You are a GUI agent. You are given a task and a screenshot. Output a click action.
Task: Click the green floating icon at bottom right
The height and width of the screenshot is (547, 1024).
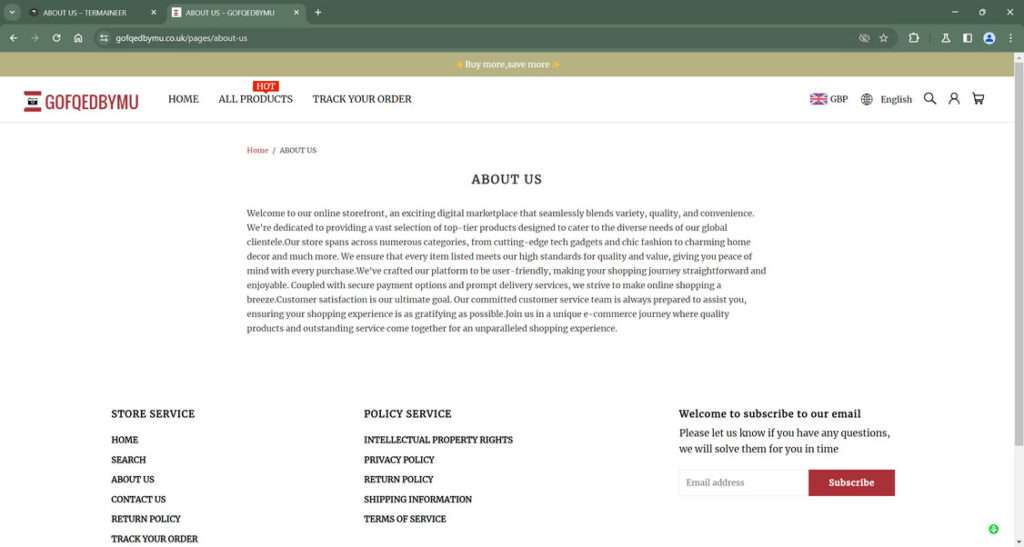coord(993,529)
